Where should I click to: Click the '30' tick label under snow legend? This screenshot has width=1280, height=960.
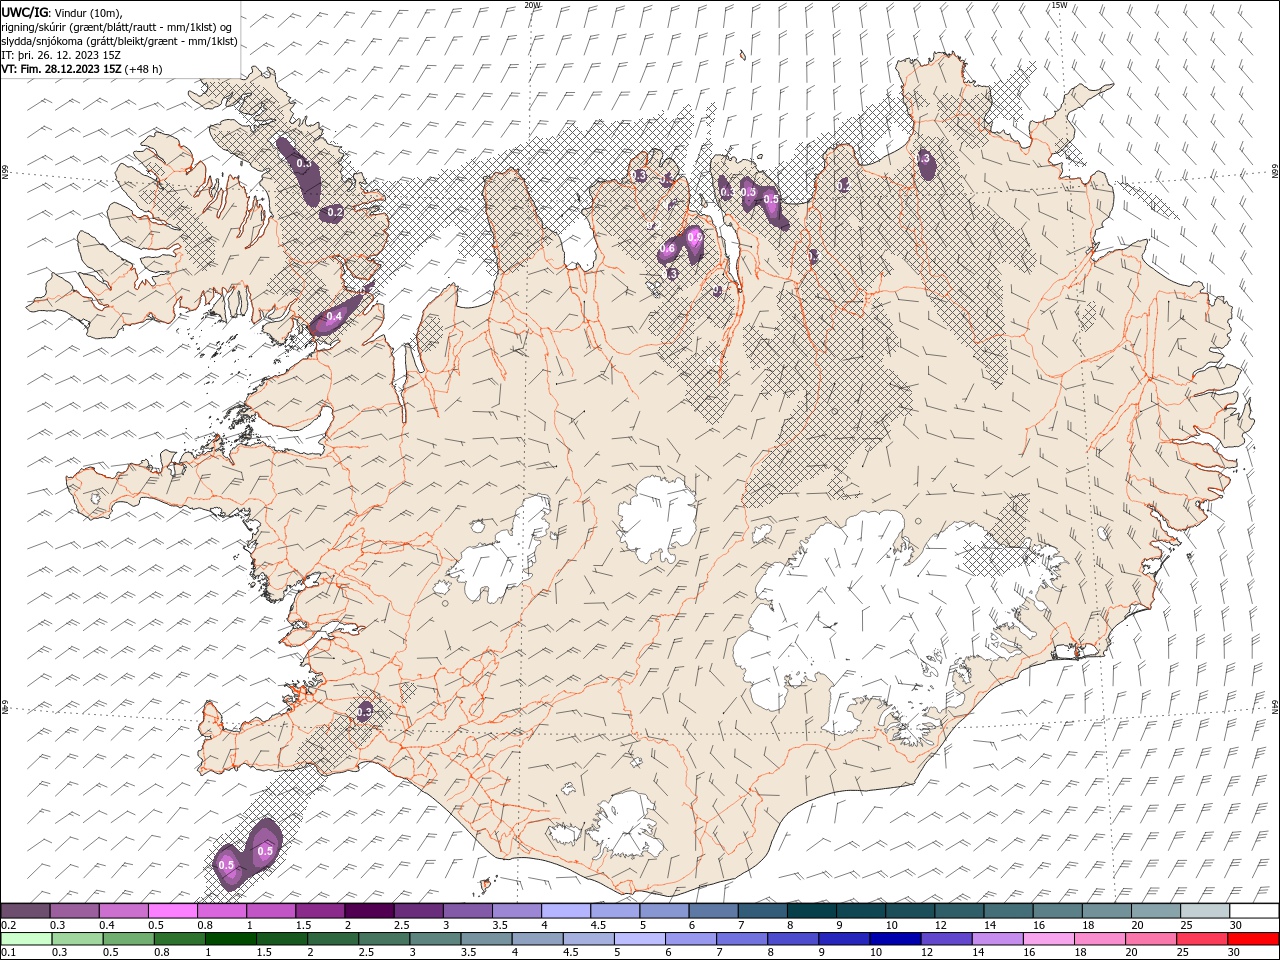[x=1236, y=925]
